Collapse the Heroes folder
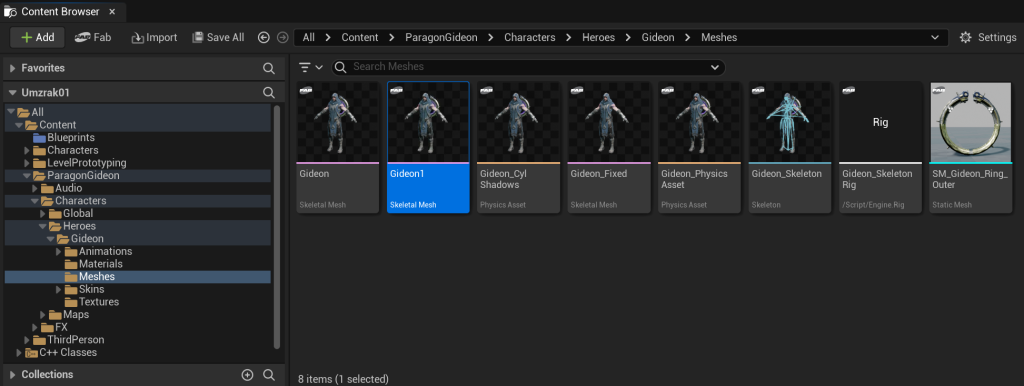The image size is (1024, 386). (42, 226)
